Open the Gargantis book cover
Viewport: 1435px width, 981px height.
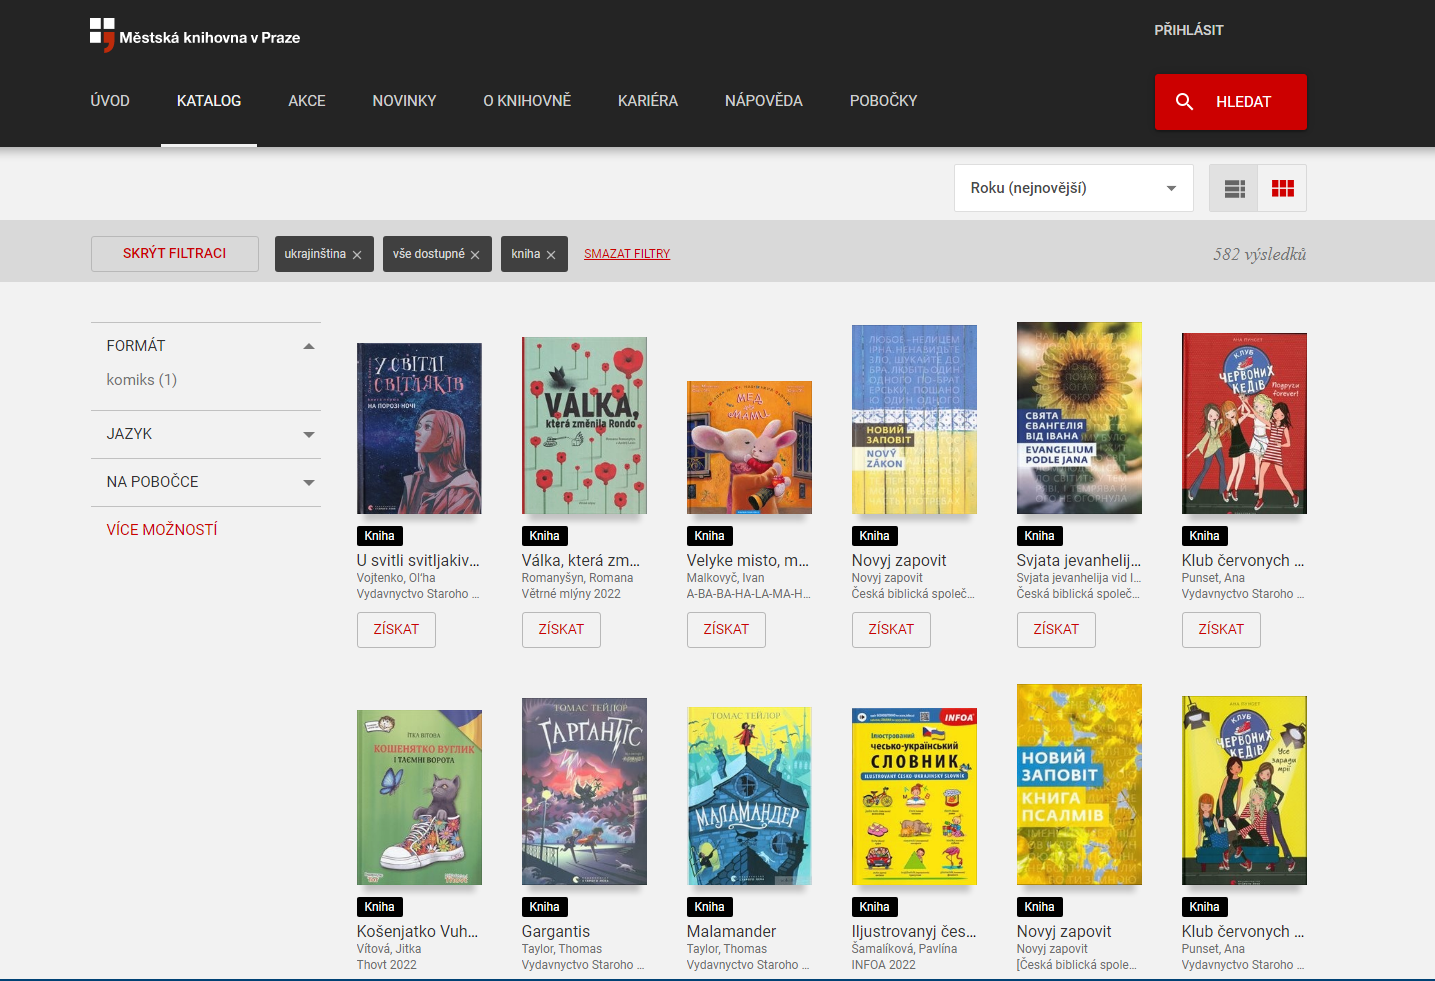(584, 791)
